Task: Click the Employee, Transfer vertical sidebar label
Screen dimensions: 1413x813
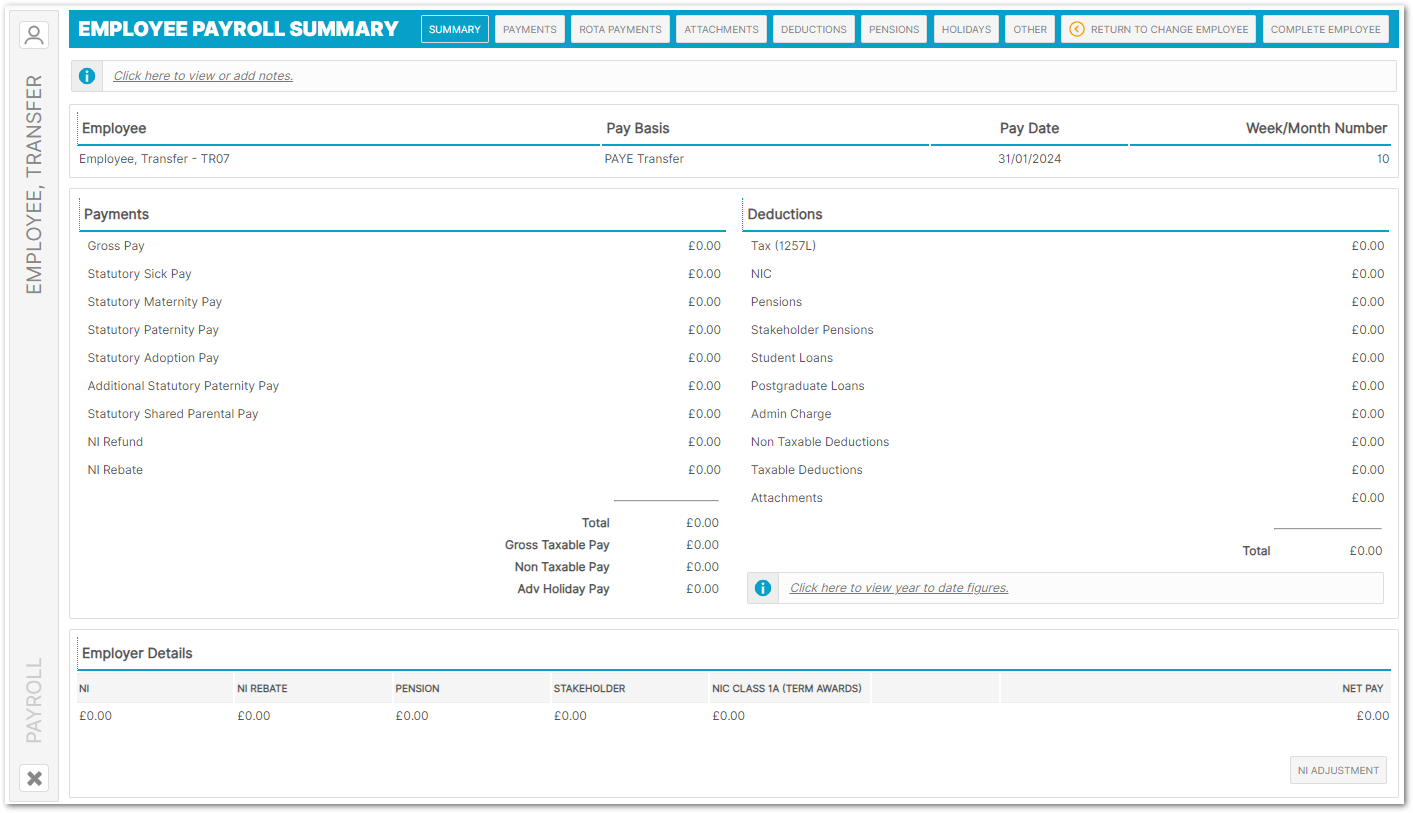Action: pyautogui.click(x=34, y=184)
